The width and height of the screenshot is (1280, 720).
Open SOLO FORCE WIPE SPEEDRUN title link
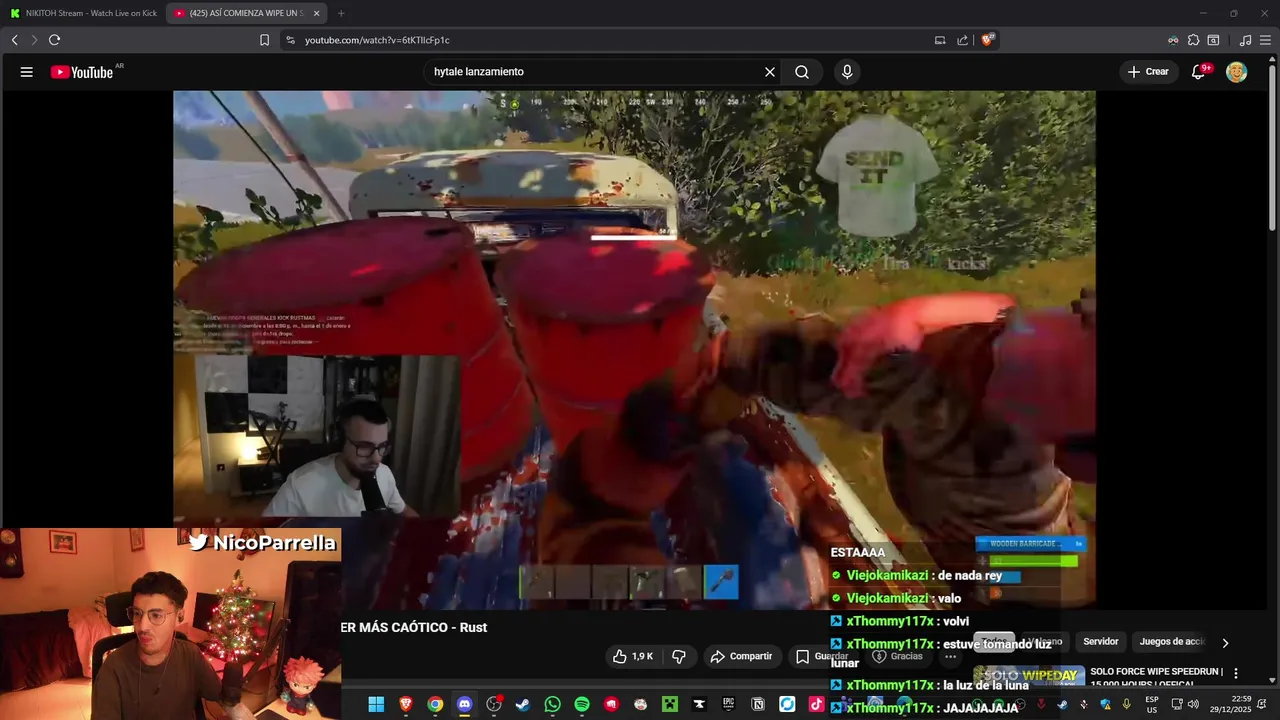coord(1156,677)
